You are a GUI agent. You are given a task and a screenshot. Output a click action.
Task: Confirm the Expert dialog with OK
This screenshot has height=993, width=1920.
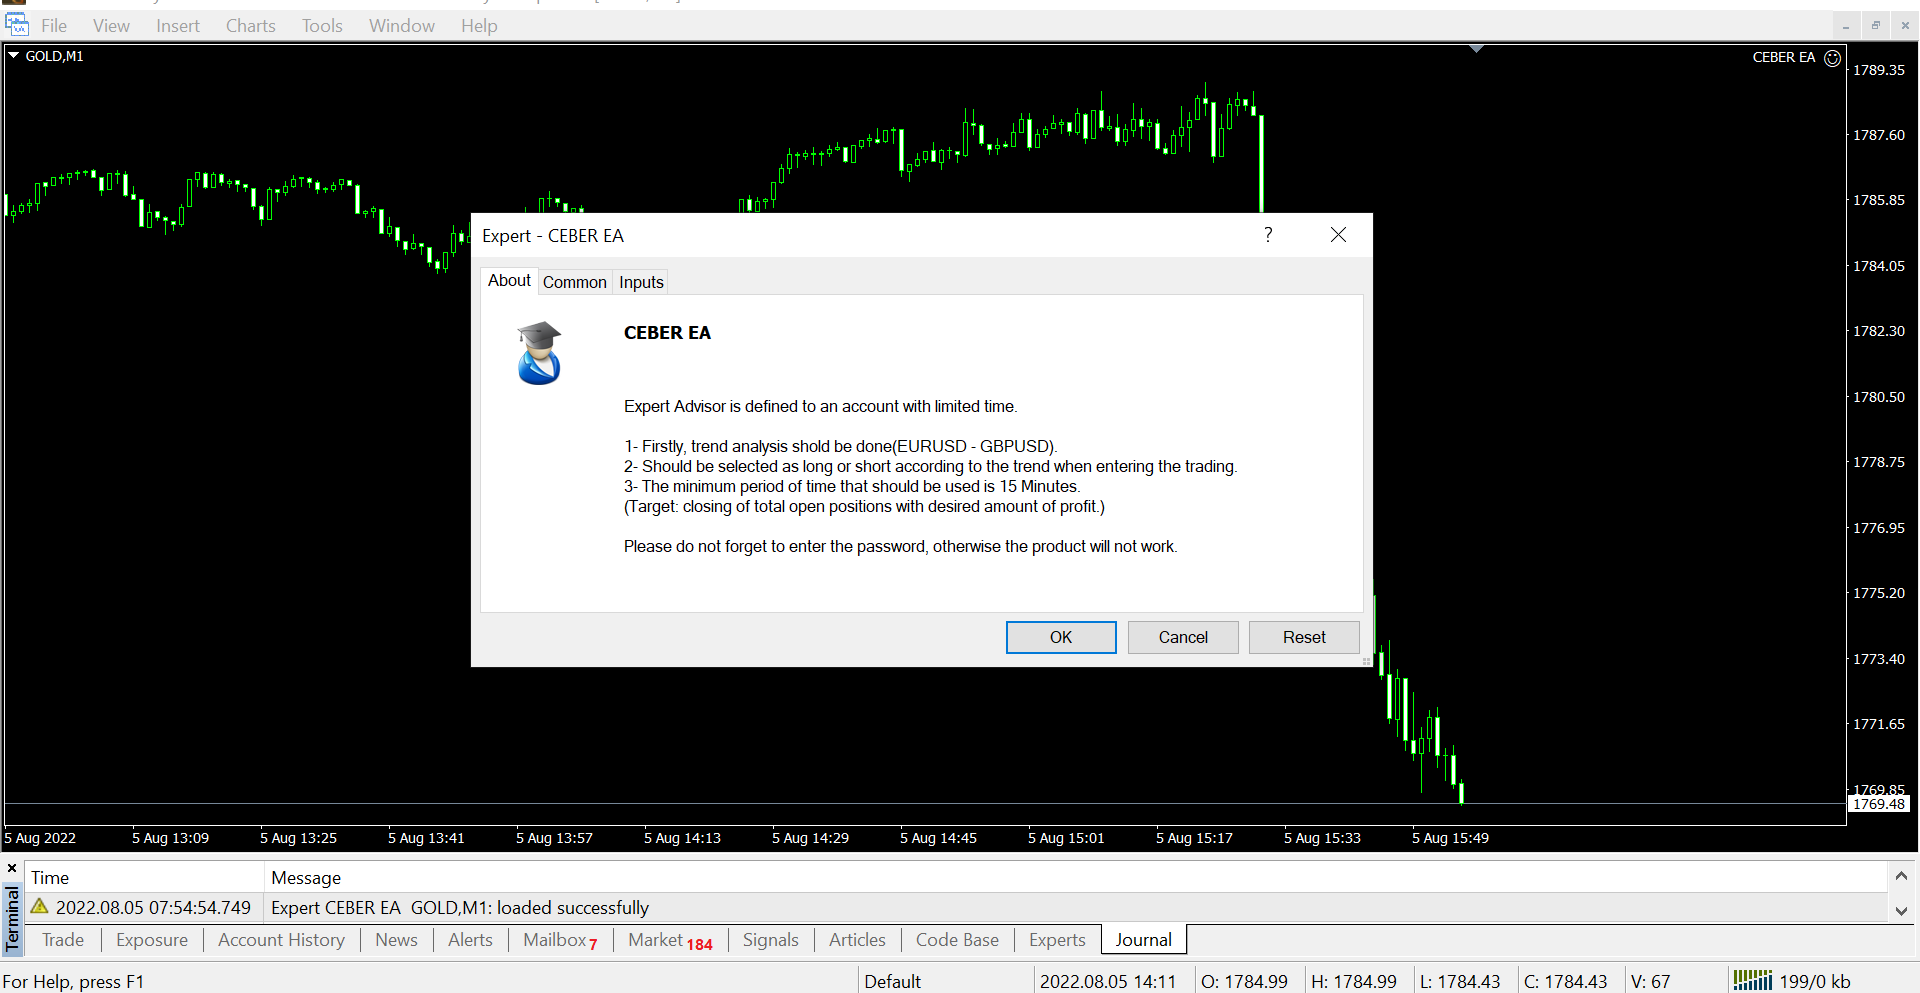(x=1061, y=637)
